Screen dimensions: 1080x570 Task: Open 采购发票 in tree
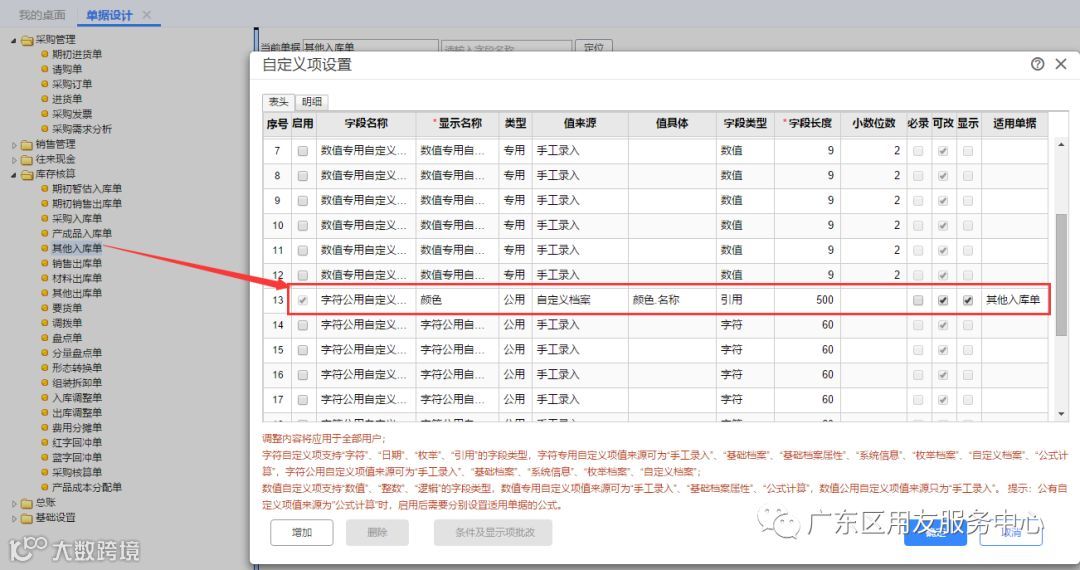click(72, 114)
